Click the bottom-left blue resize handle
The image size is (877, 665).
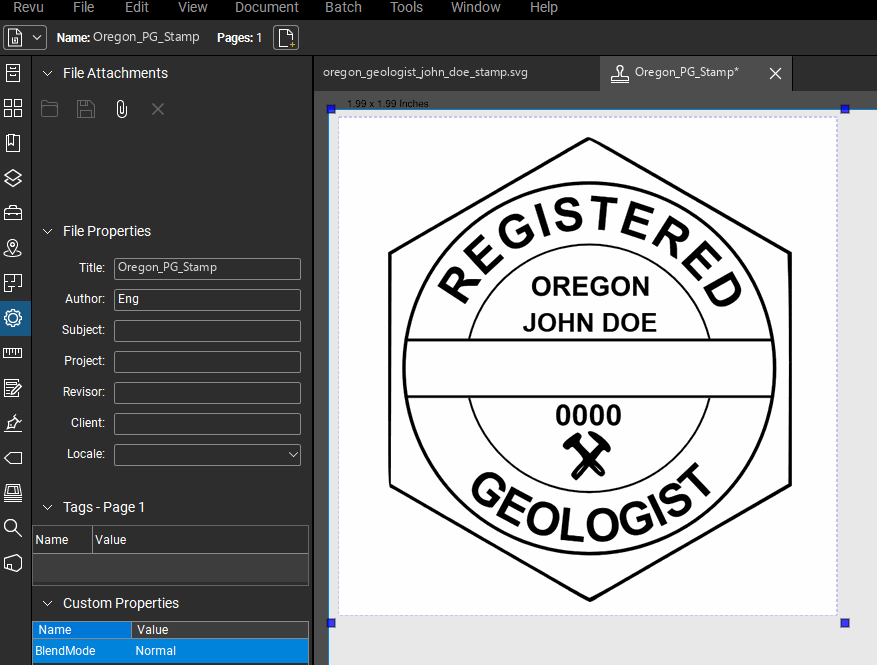click(331, 623)
